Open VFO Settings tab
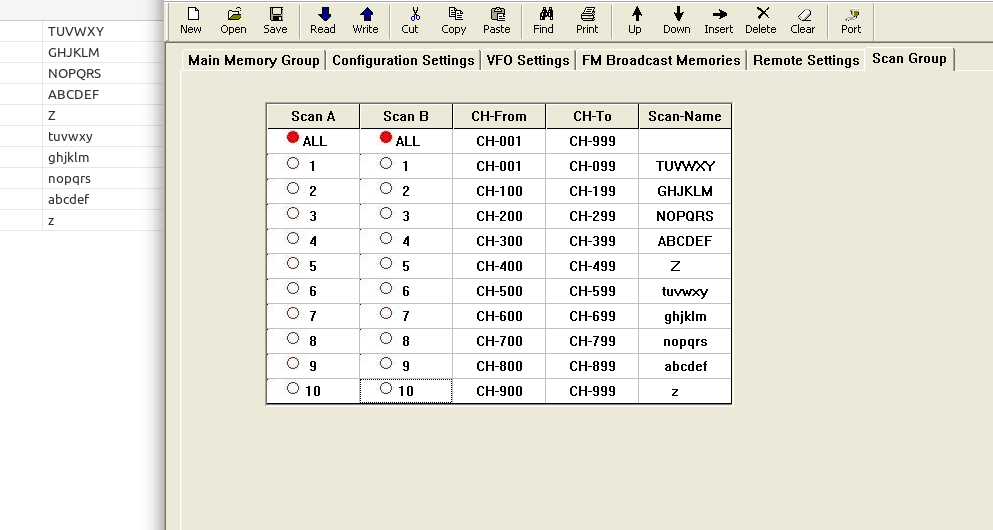Image resolution: width=993 pixels, height=530 pixels. coord(528,60)
